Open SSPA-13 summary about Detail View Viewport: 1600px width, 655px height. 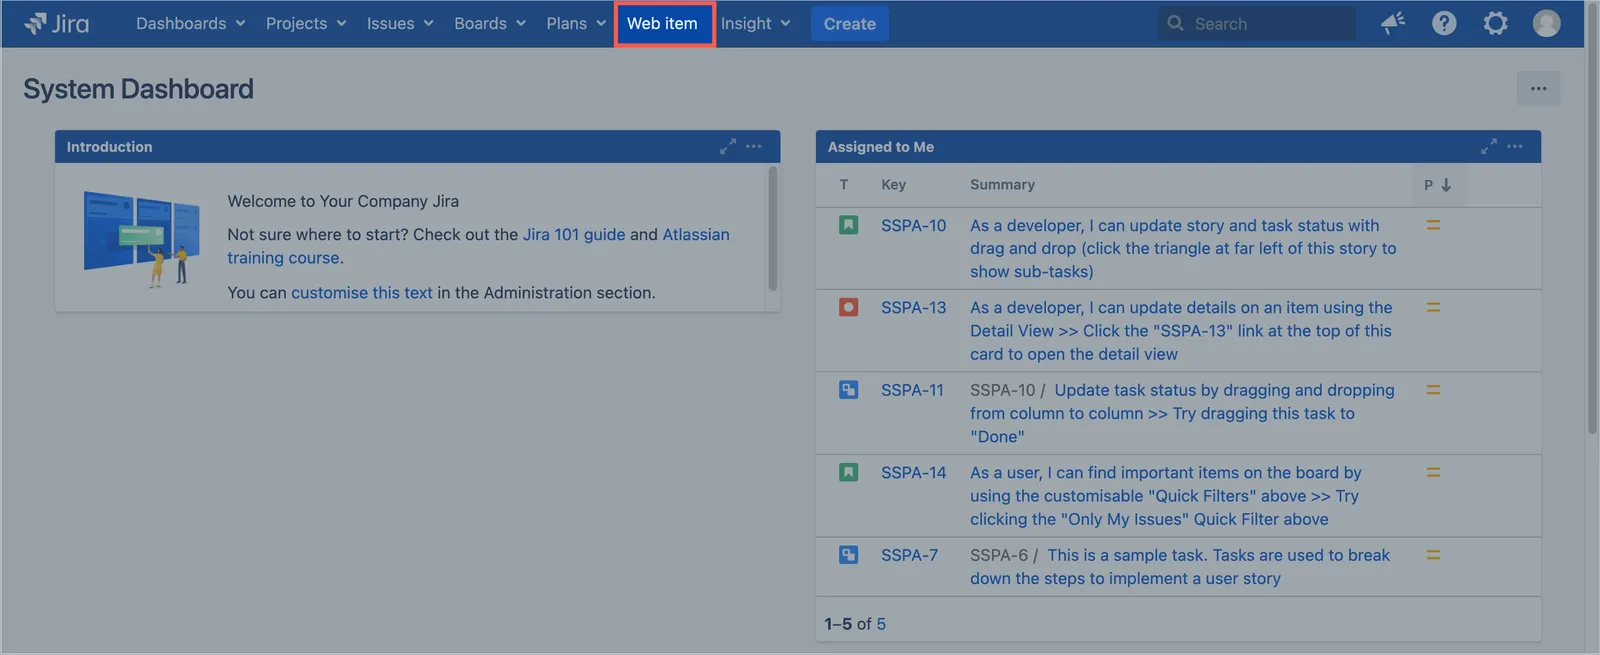point(1181,331)
